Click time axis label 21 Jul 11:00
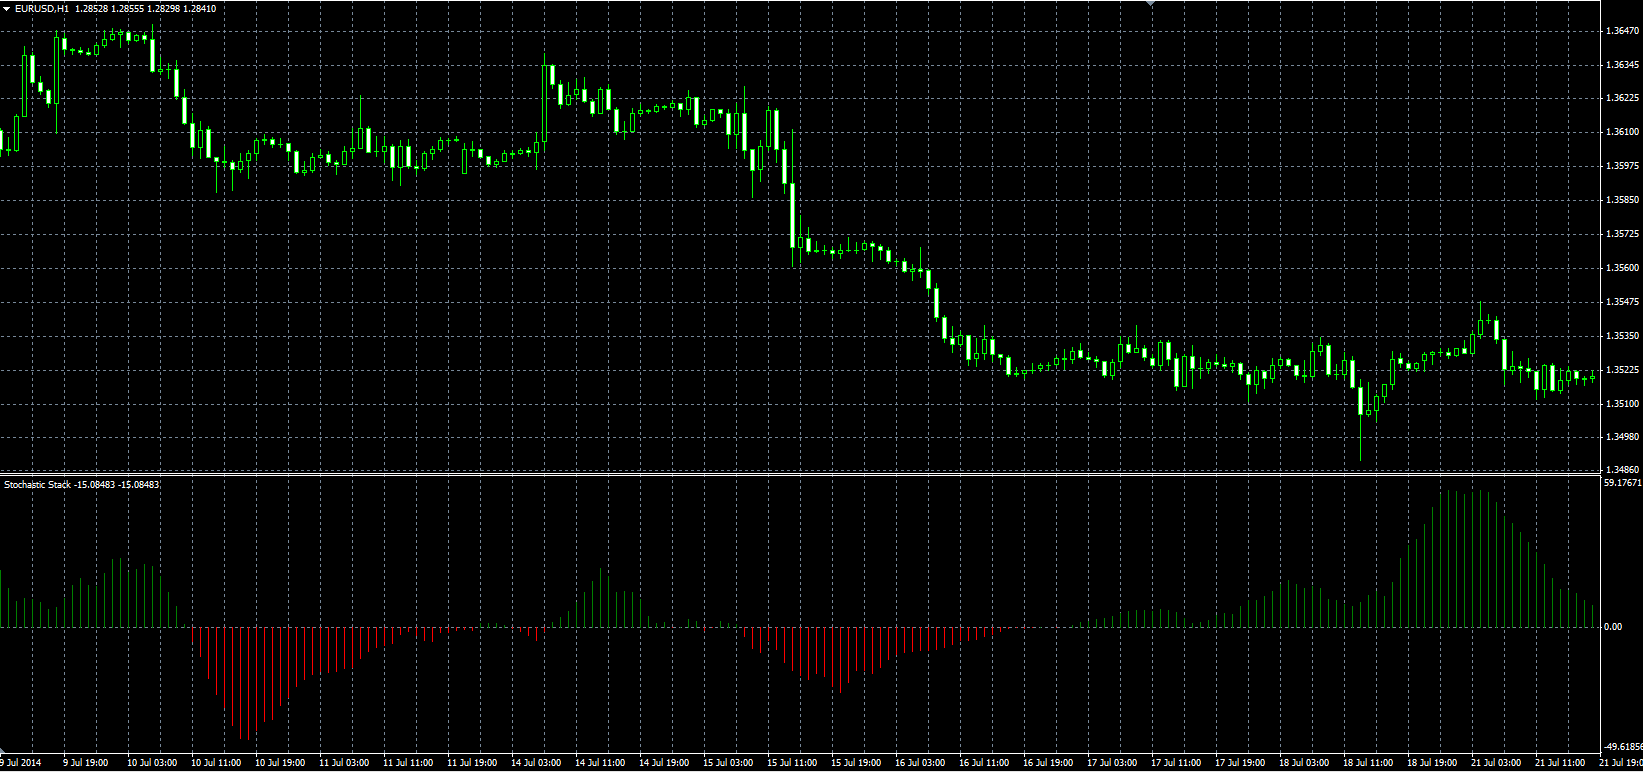The image size is (1643, 773). pyautogui.click(x=1560, y=763)
